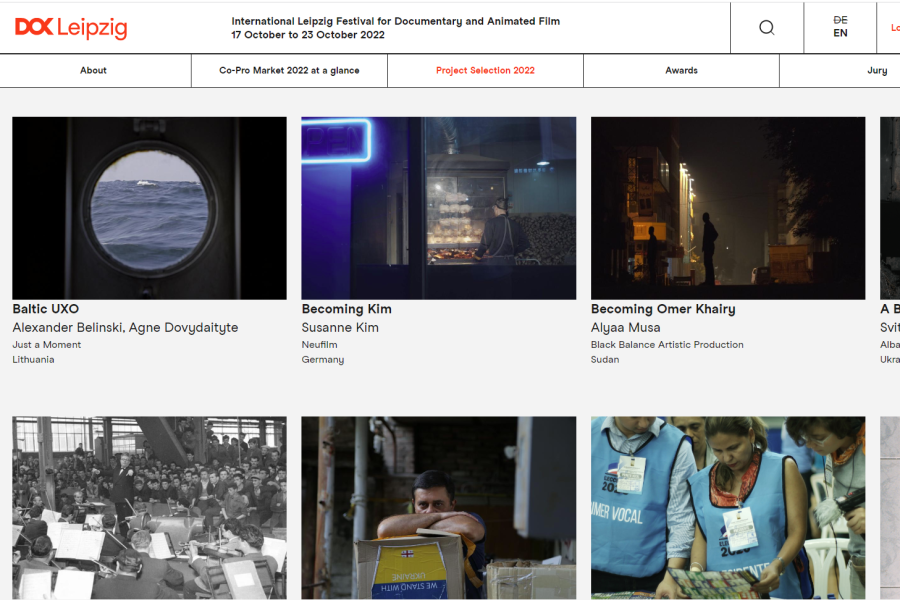Click the country label Sudan

click(x=605, y=359)
